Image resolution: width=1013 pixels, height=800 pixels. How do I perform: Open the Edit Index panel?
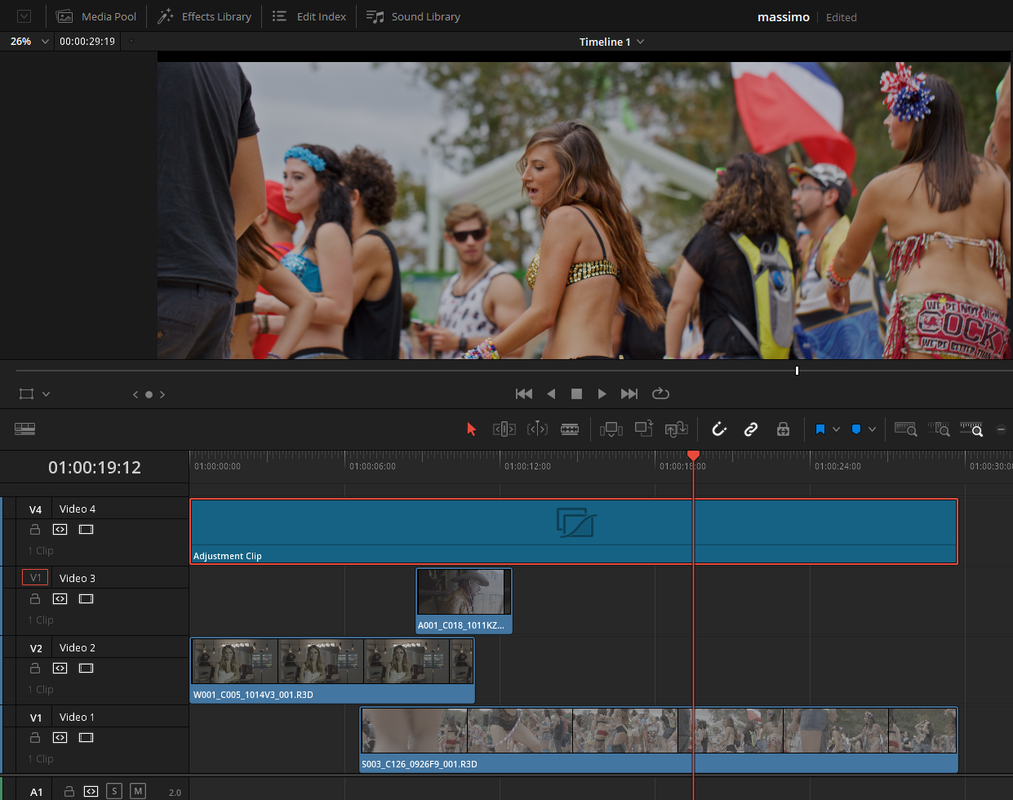pos(309,16)
